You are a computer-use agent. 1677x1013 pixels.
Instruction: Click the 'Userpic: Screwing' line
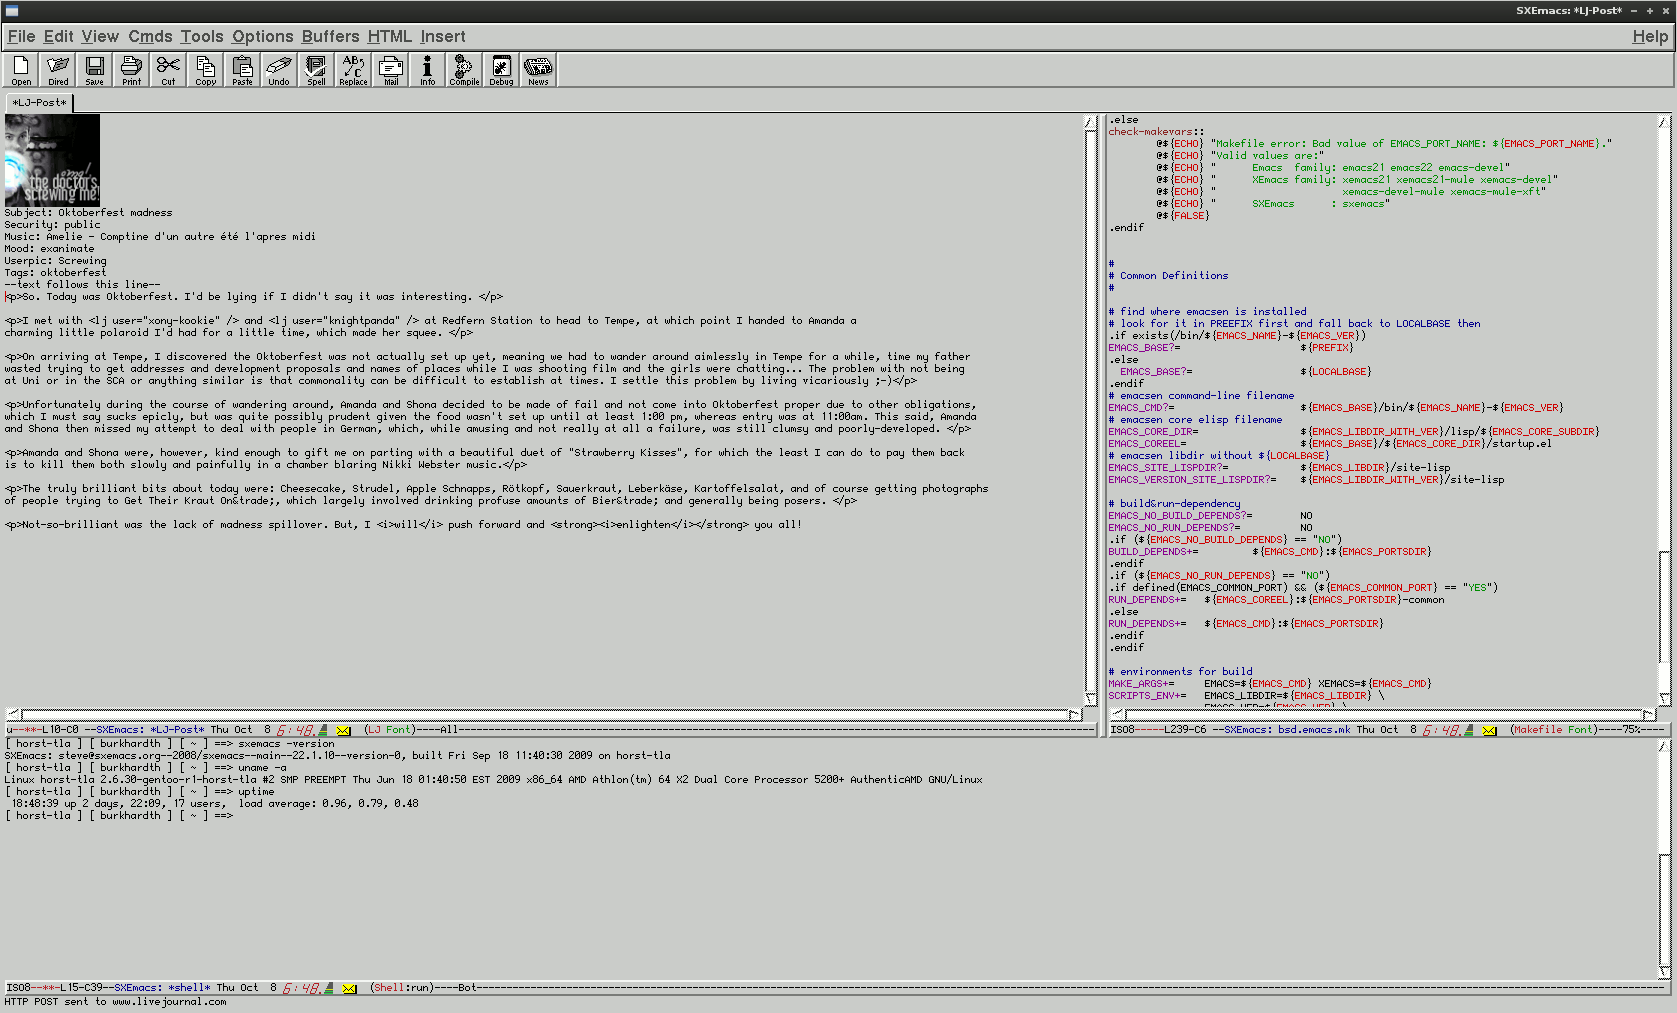coord(55,260)
